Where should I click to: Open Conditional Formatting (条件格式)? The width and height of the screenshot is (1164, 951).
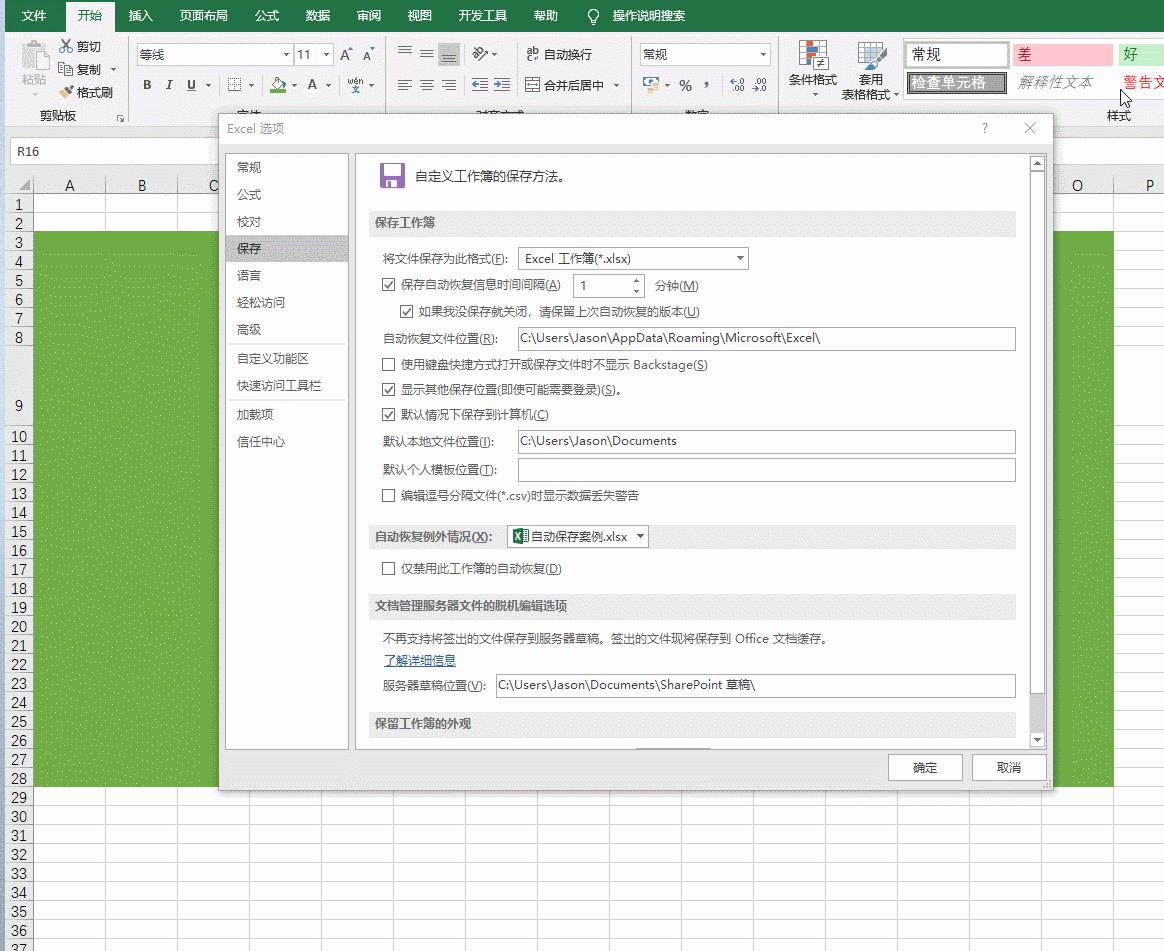coord(812,68)
